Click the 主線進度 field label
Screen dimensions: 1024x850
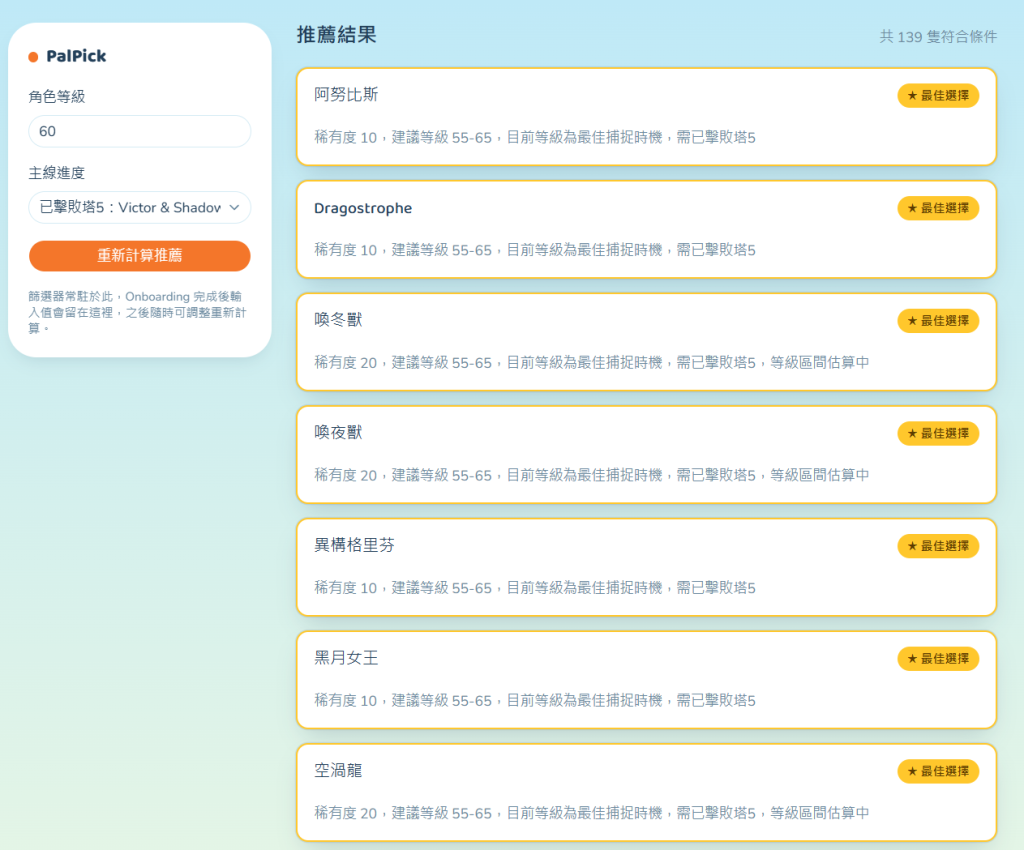click(57, 173)
